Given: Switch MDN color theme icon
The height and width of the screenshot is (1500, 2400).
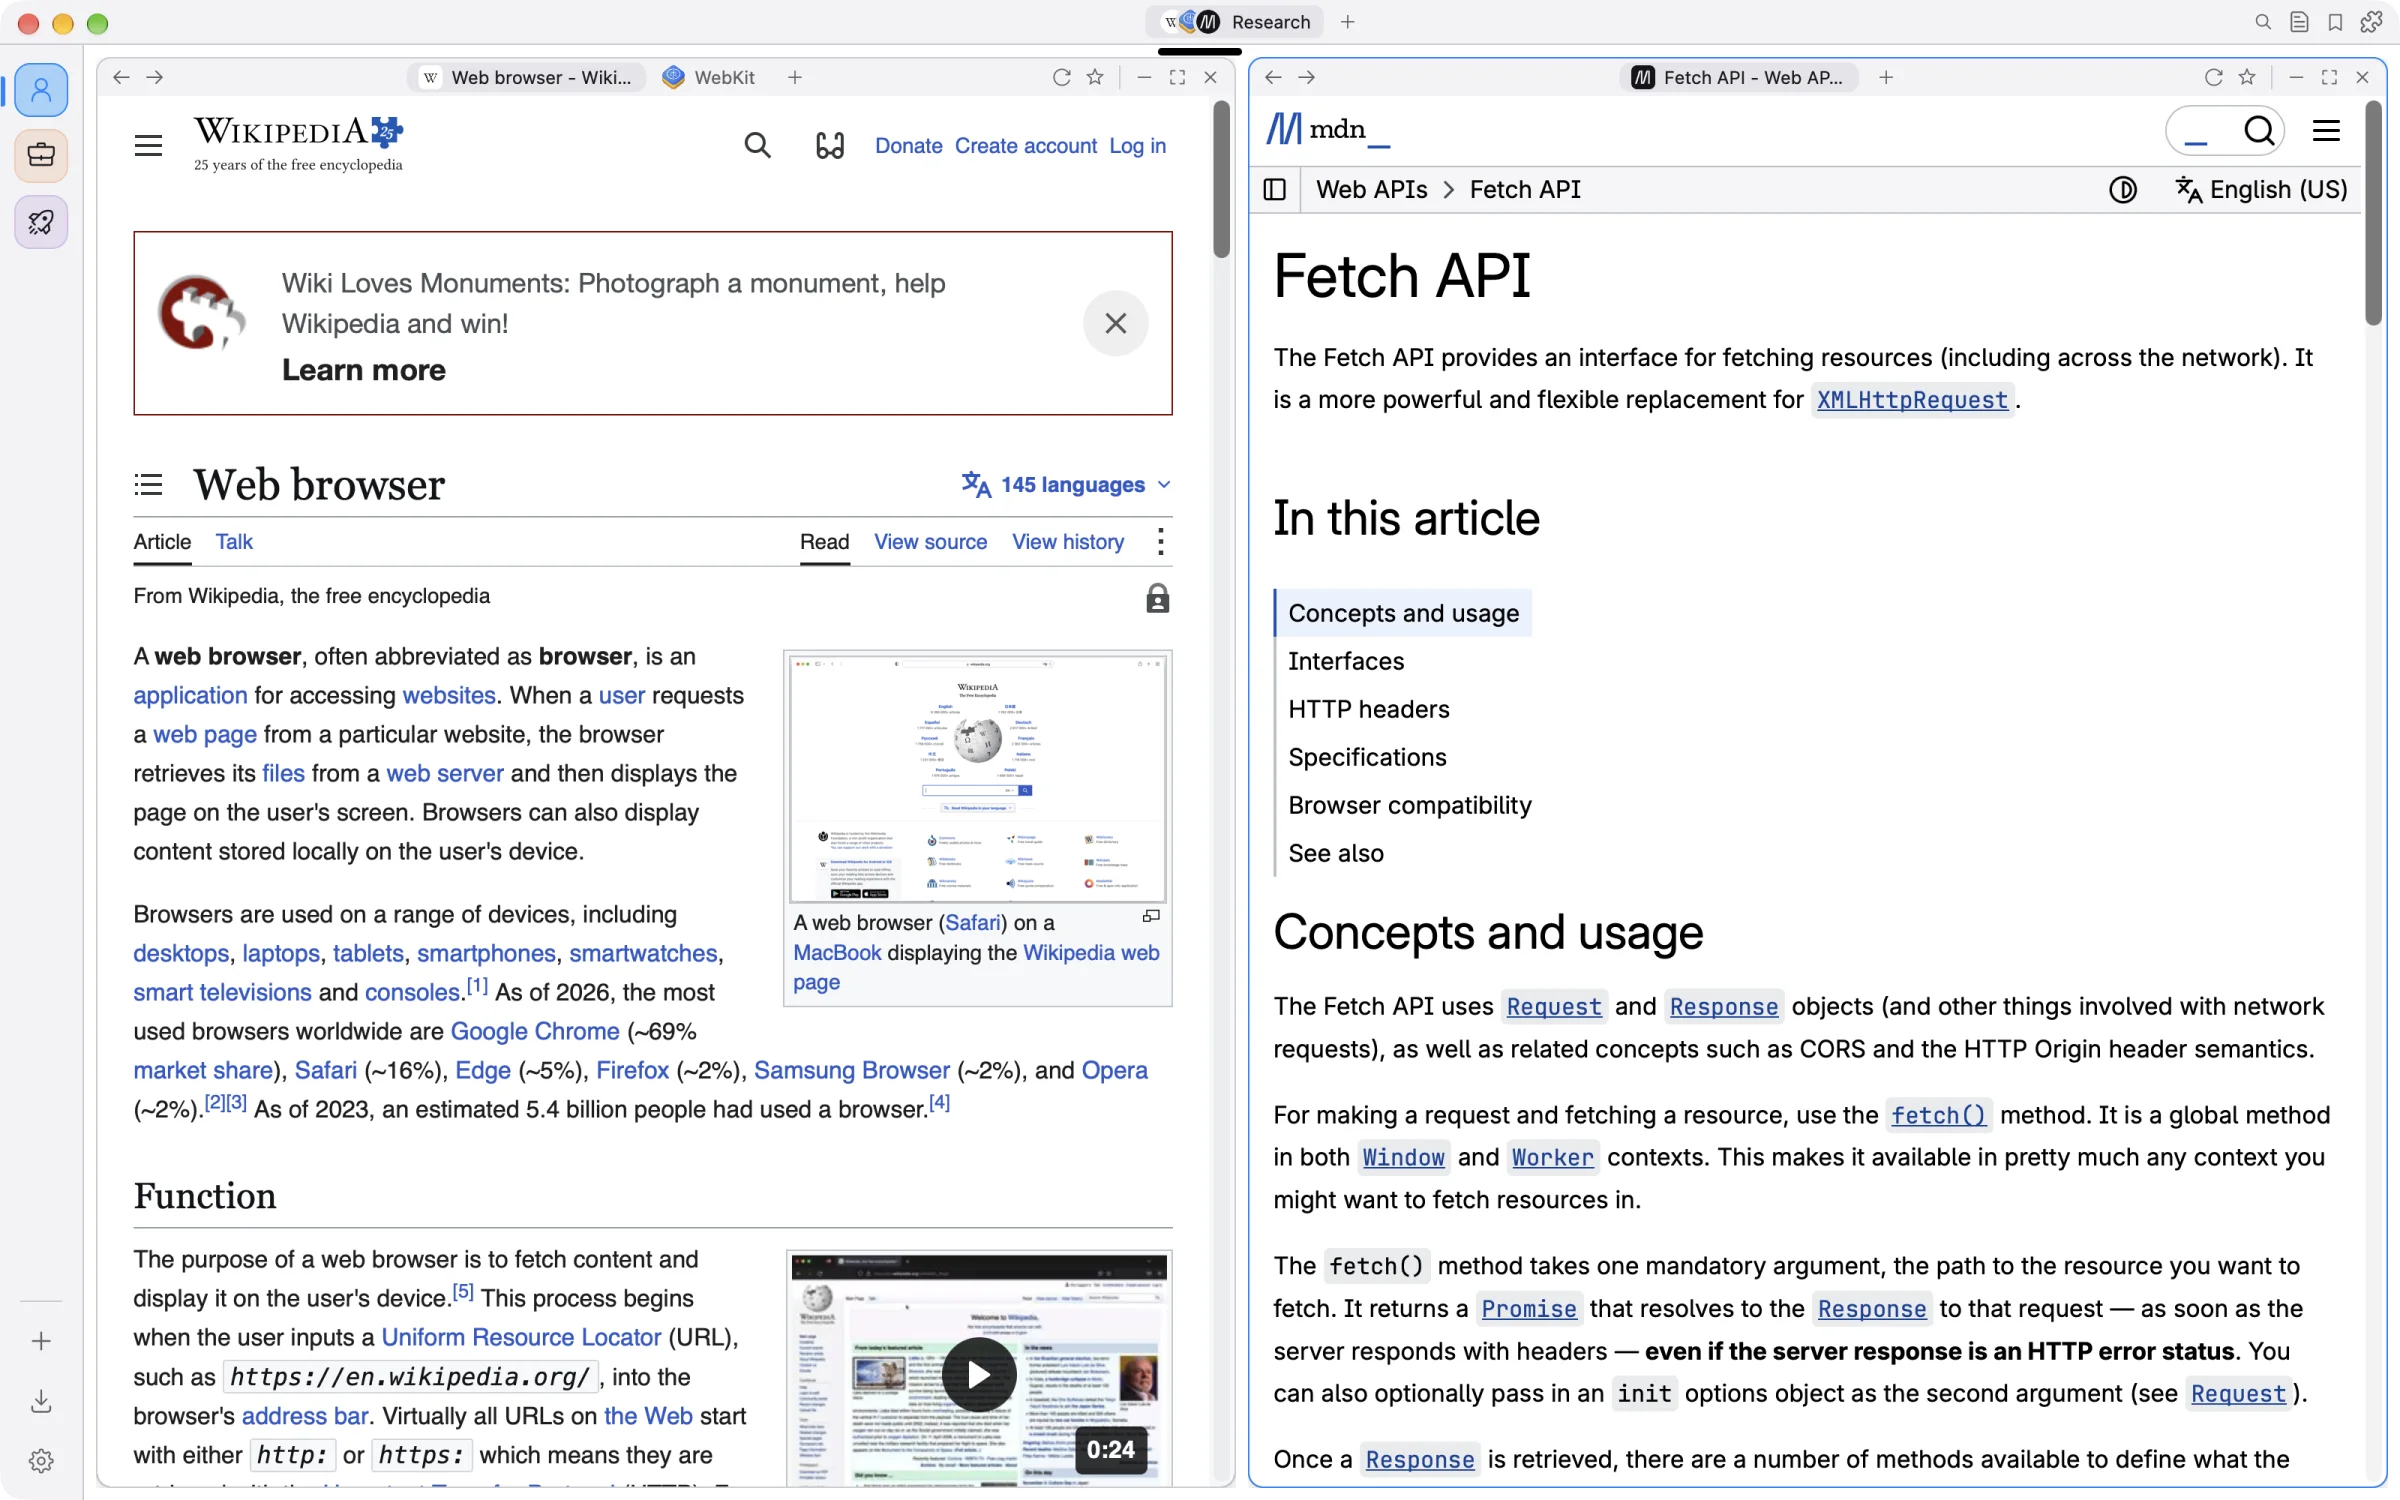Looking at the screenshot, I should pos(2122,190).
